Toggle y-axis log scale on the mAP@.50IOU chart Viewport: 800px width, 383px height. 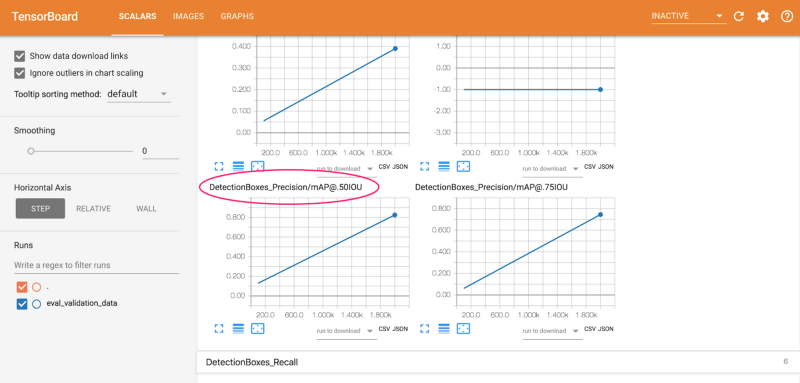pos(238,329)
